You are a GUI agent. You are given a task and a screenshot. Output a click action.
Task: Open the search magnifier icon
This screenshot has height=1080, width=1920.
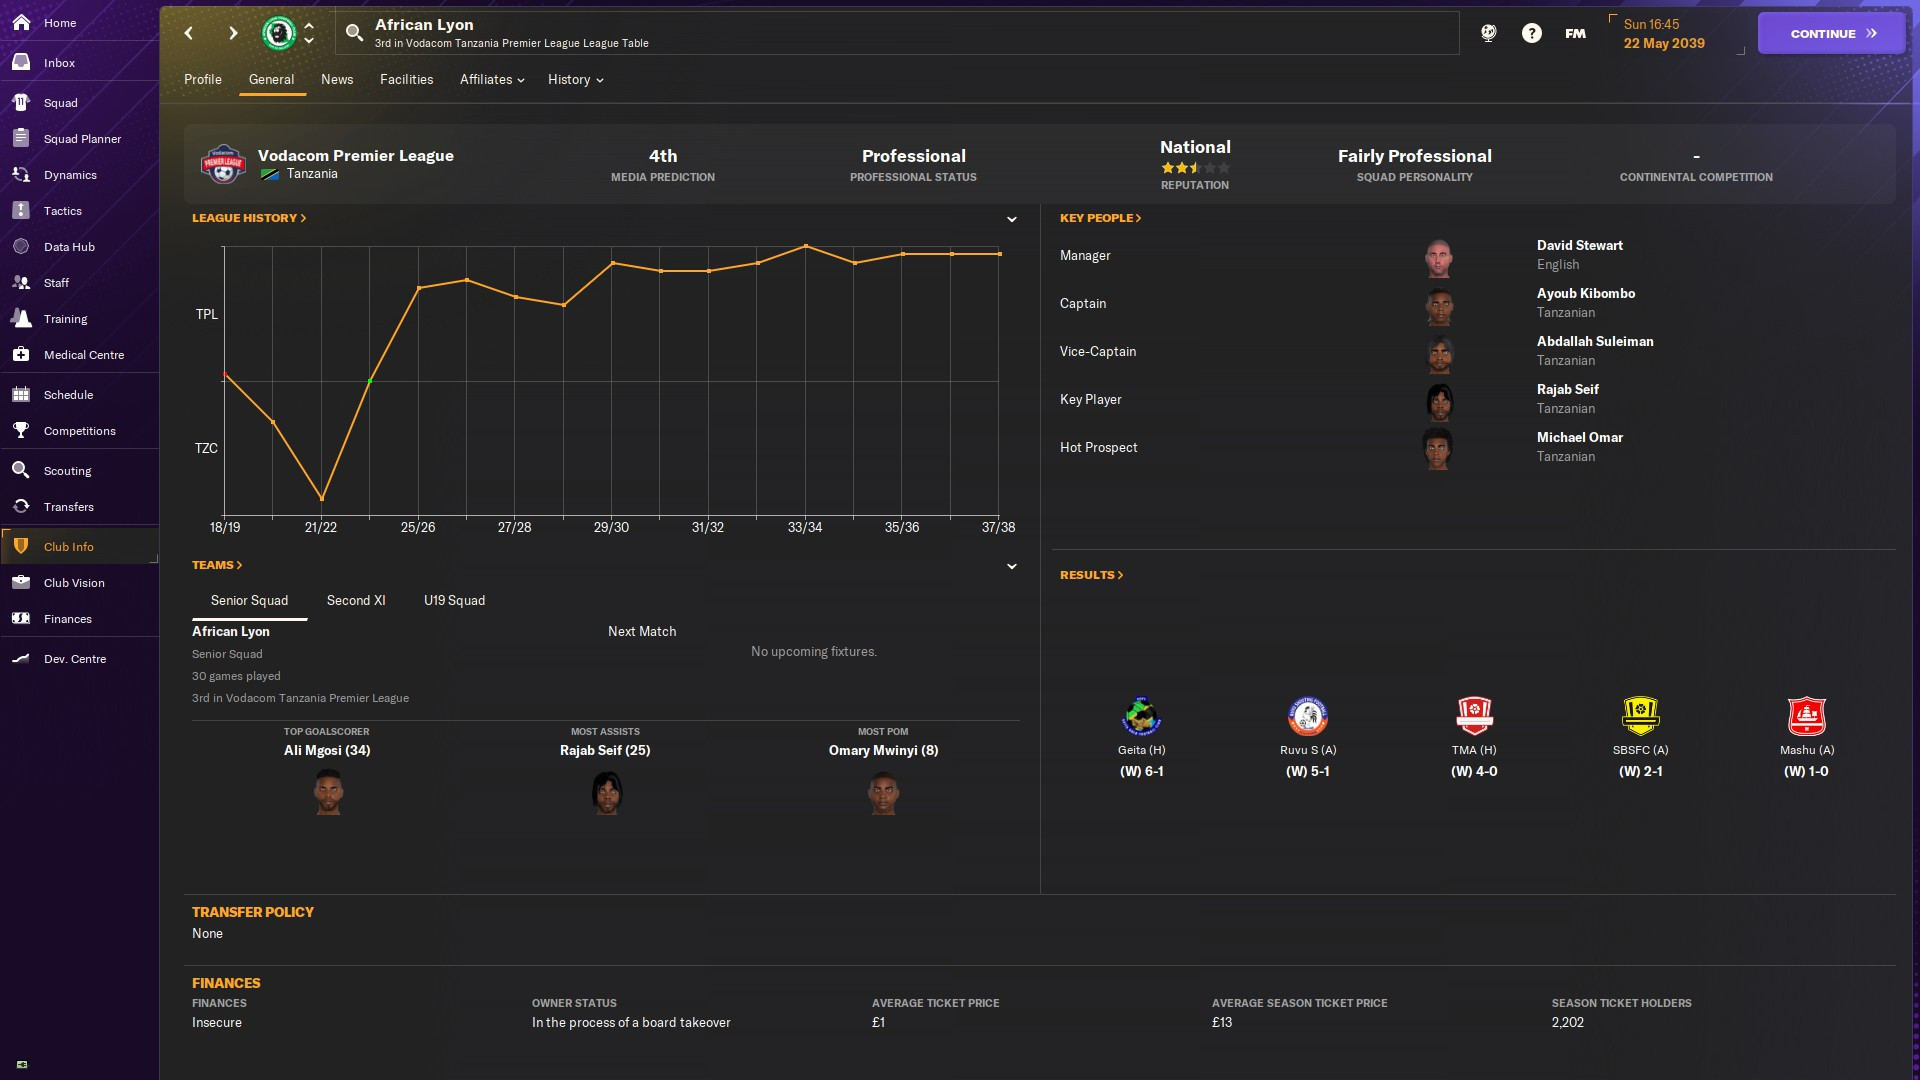[x=354, y=33]
